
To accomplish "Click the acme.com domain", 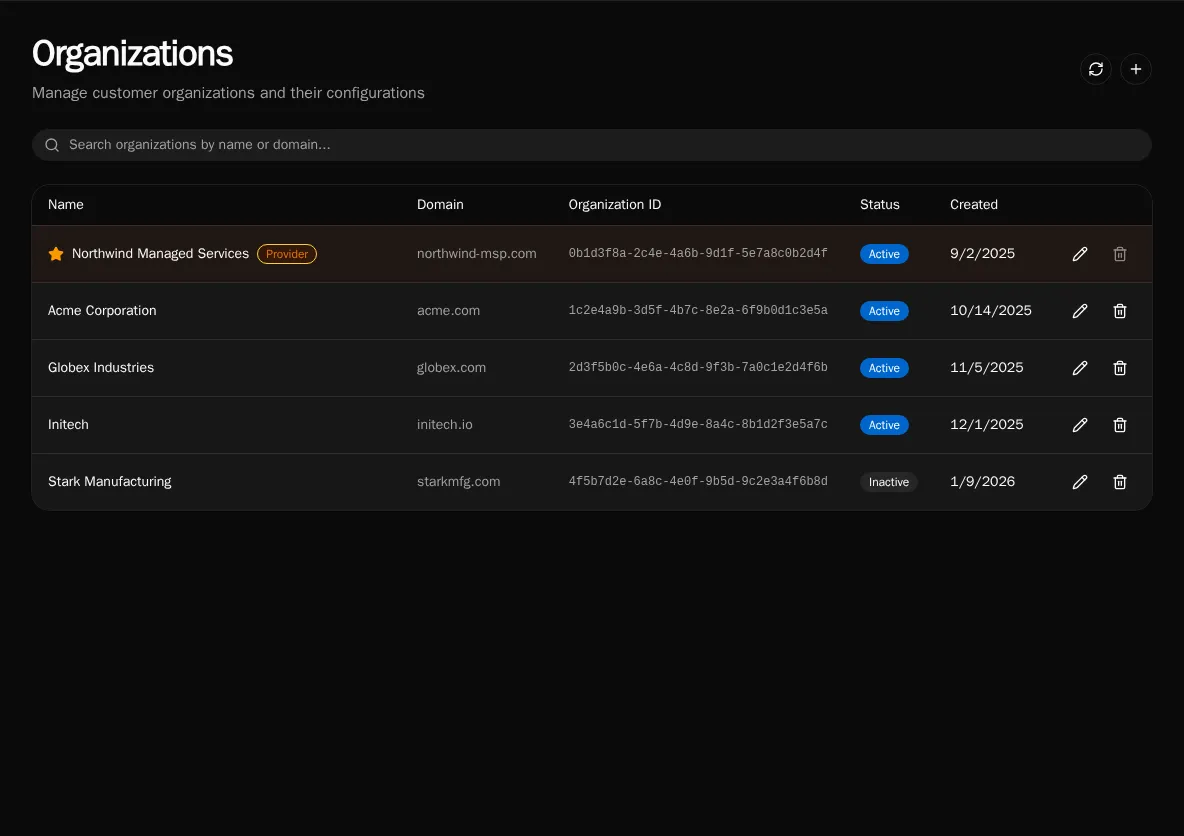I will point(449,310).
